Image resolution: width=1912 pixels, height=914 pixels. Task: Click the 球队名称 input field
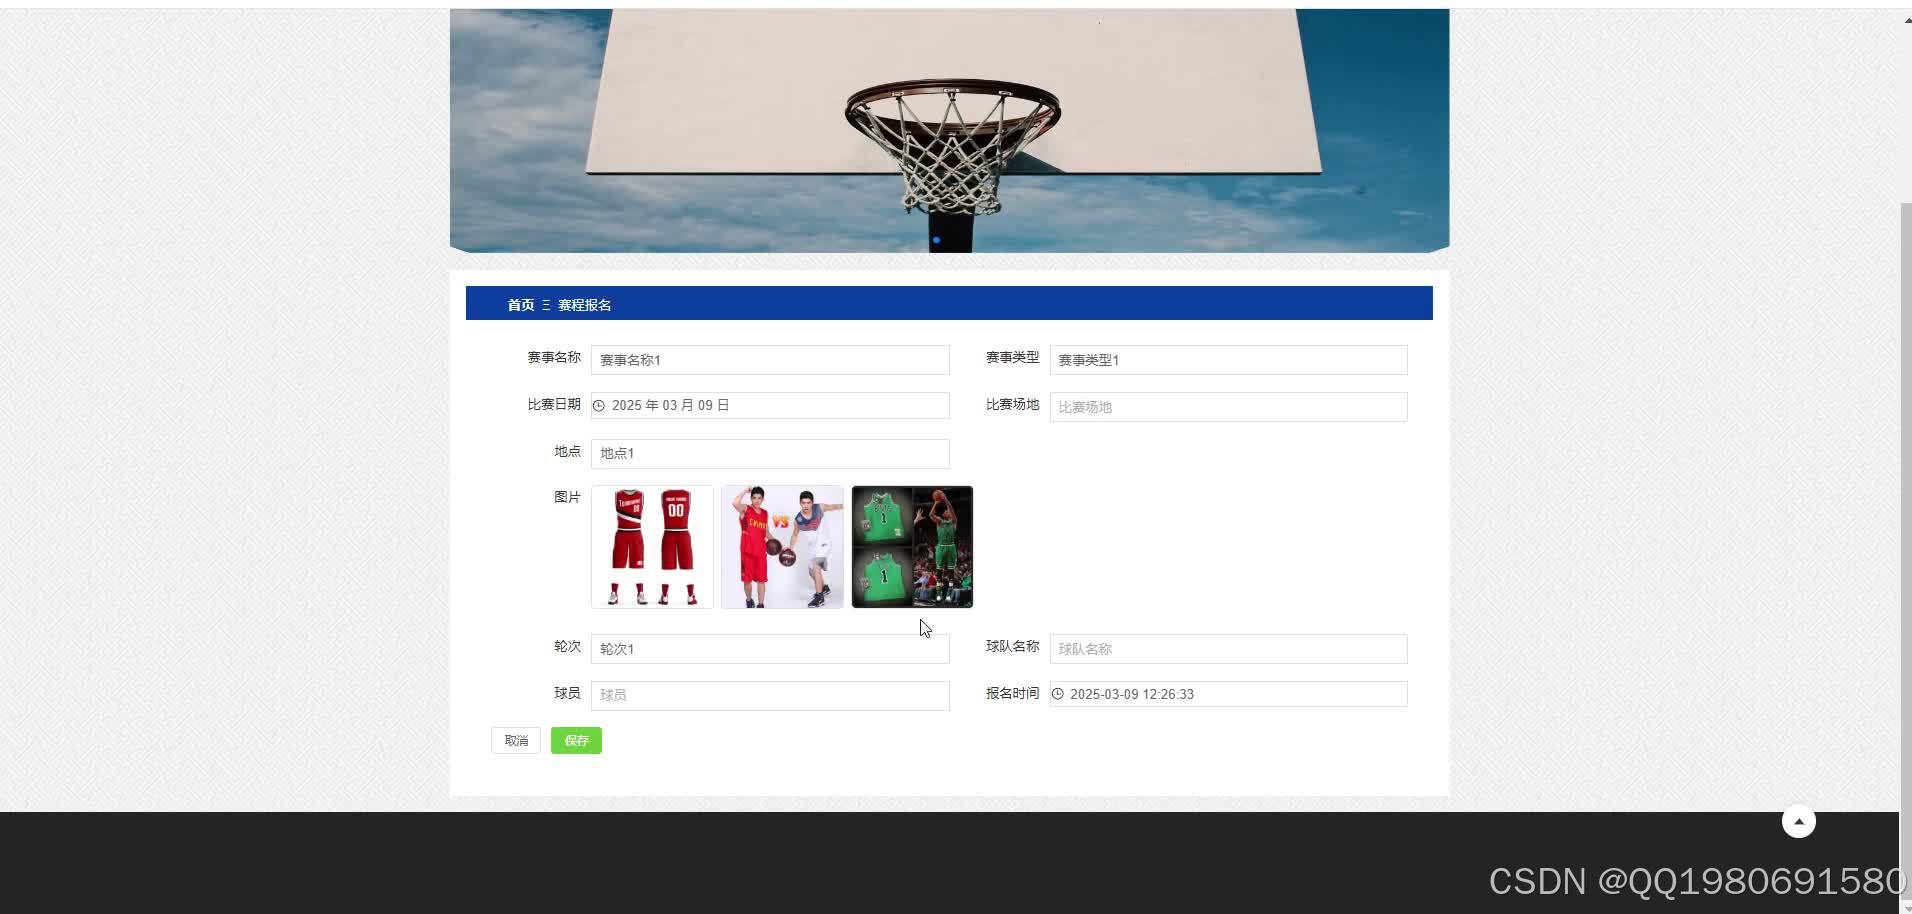(1228, 648)
